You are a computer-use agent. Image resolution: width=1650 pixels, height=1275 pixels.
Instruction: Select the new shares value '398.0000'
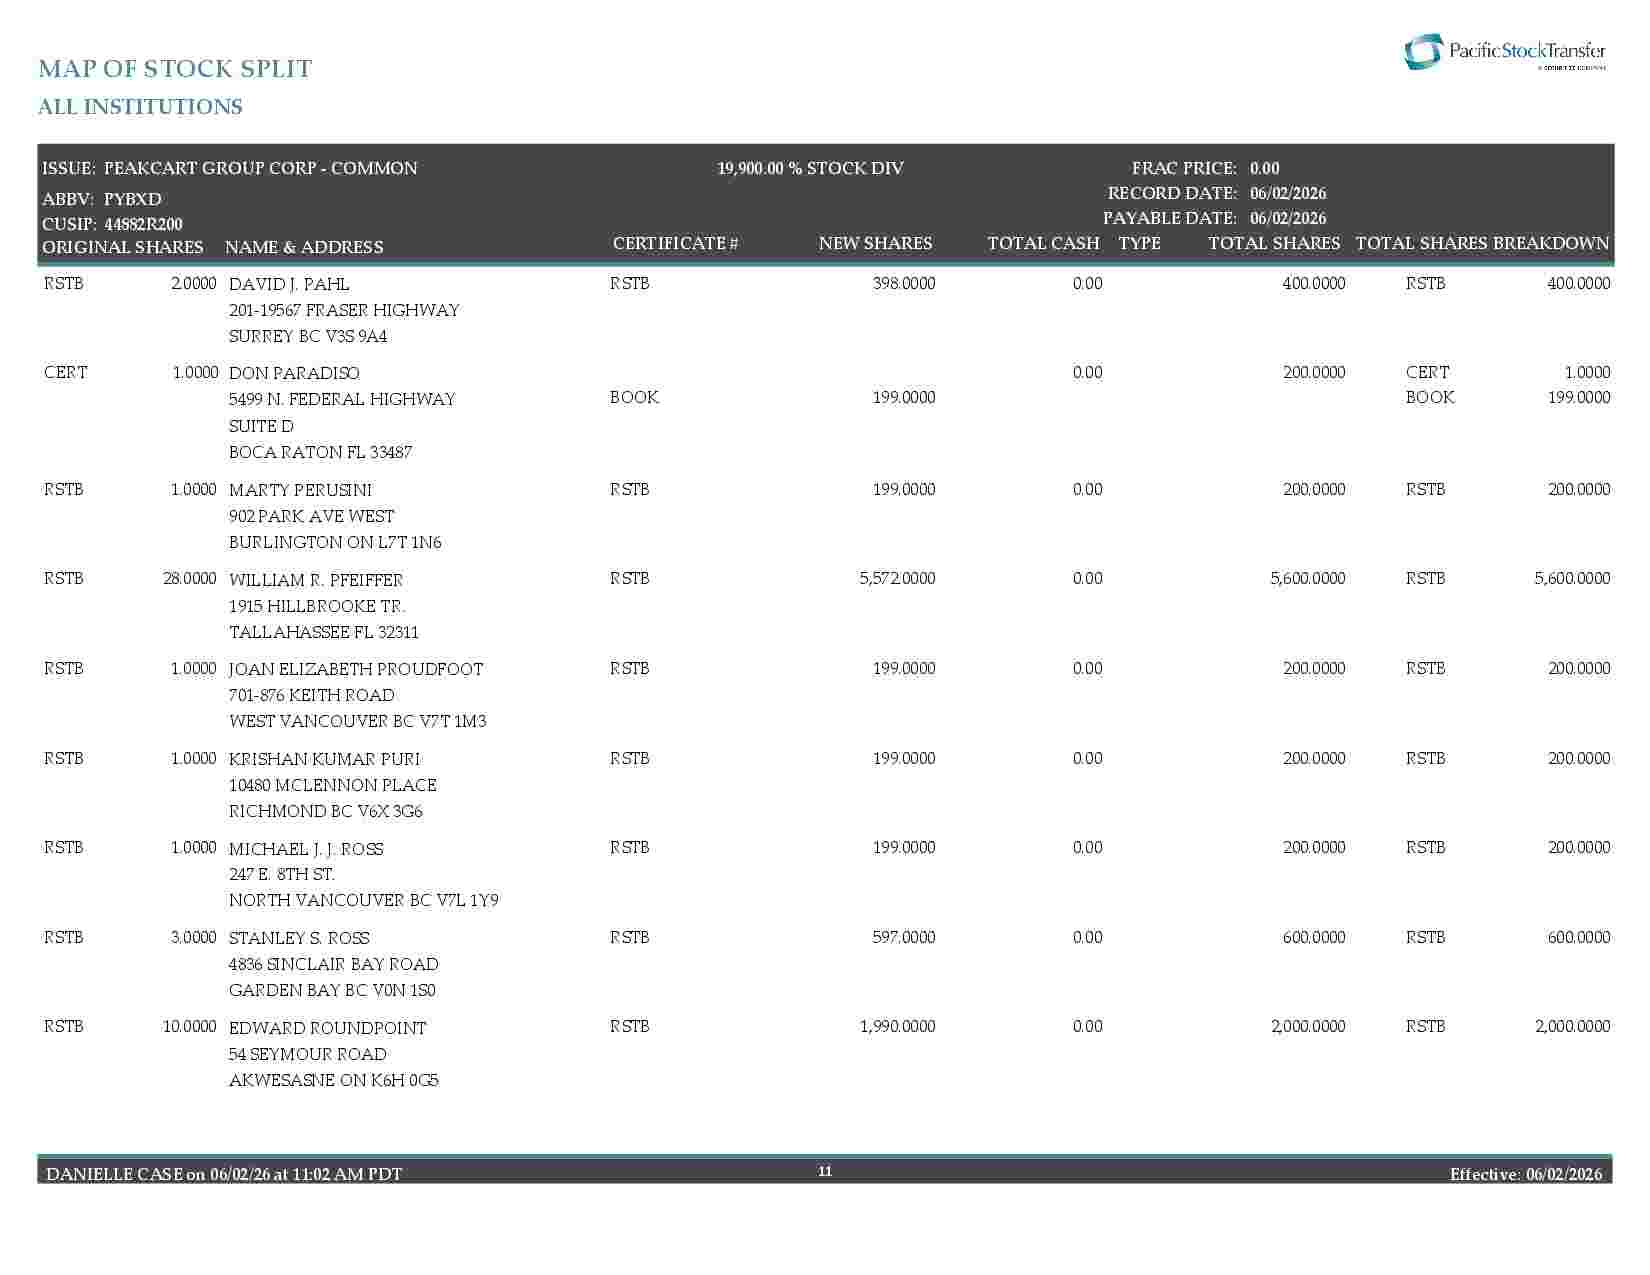904,284
